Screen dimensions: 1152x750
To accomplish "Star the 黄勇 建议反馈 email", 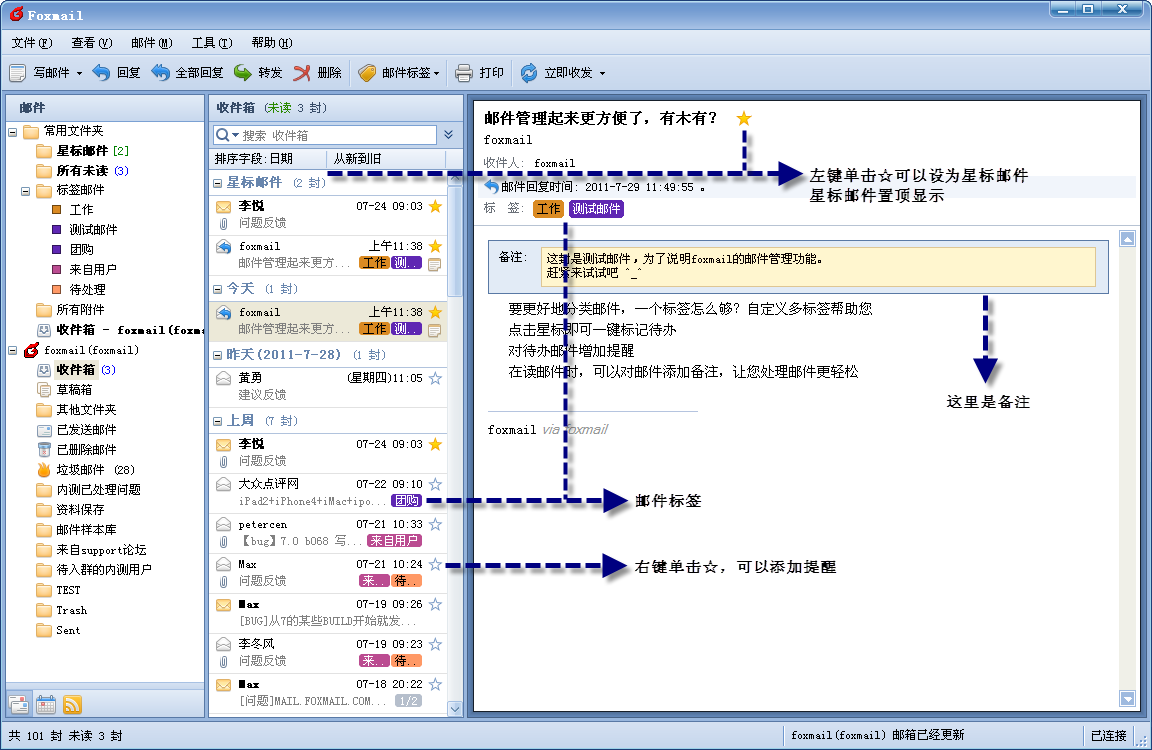I will 435,377.
